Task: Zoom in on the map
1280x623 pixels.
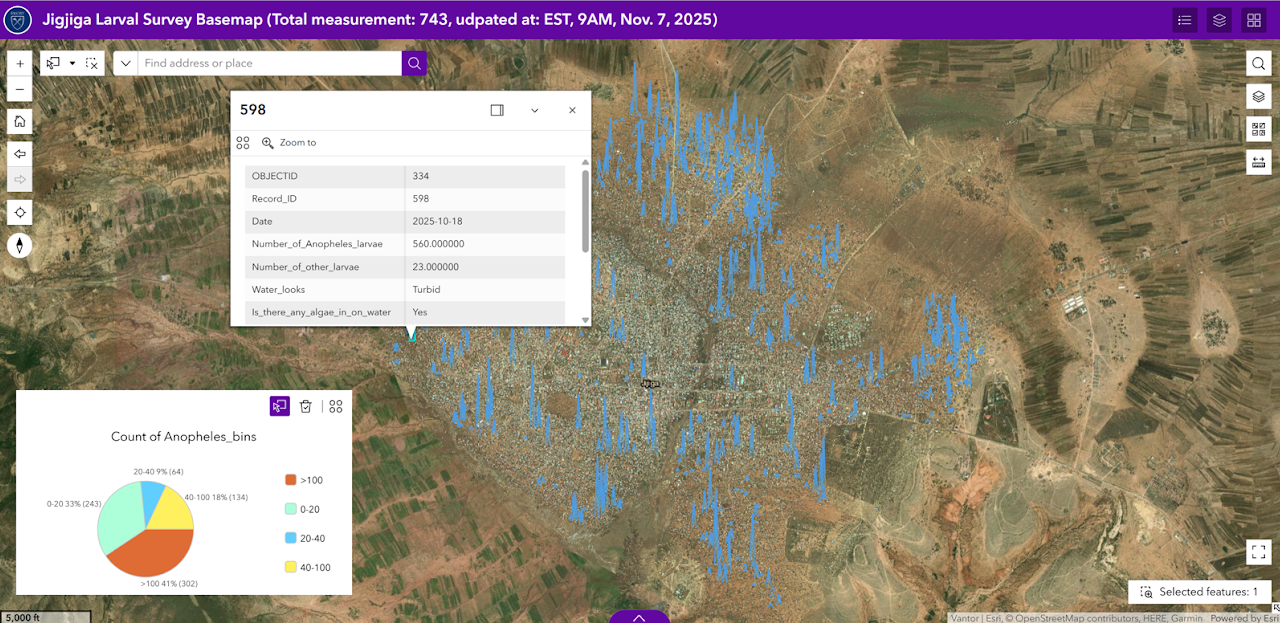Action: pos(20,63)
